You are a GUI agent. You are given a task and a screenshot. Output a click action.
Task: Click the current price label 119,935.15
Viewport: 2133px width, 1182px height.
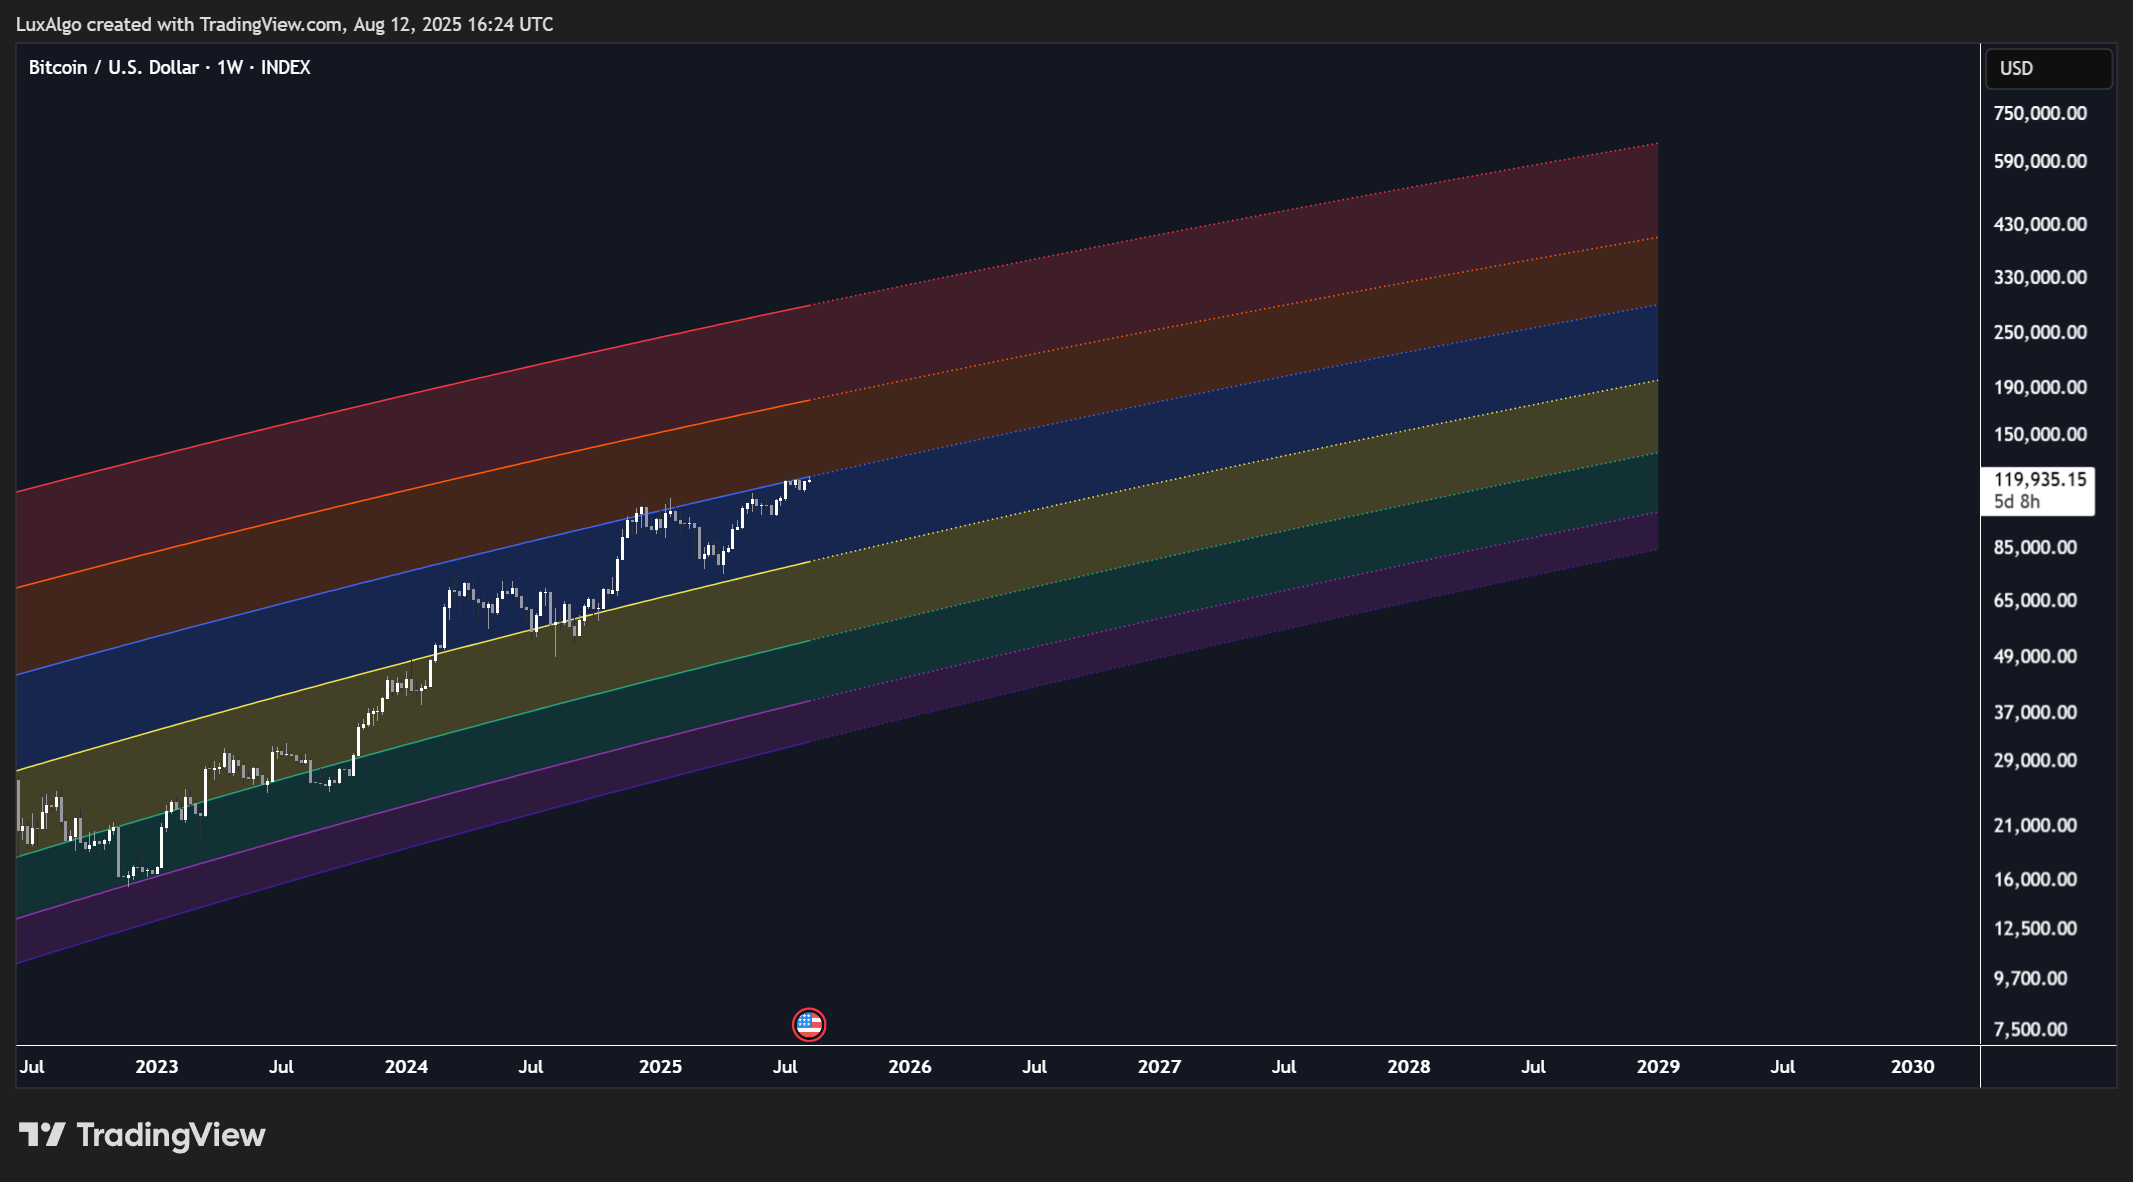(x=2040, y=479)
